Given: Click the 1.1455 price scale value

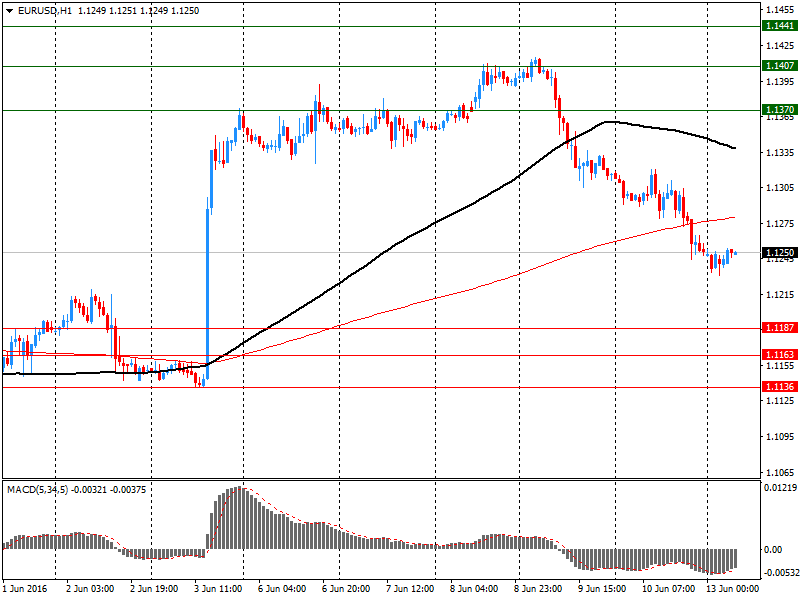Looking at the screenshot, I should pos(780,10).
